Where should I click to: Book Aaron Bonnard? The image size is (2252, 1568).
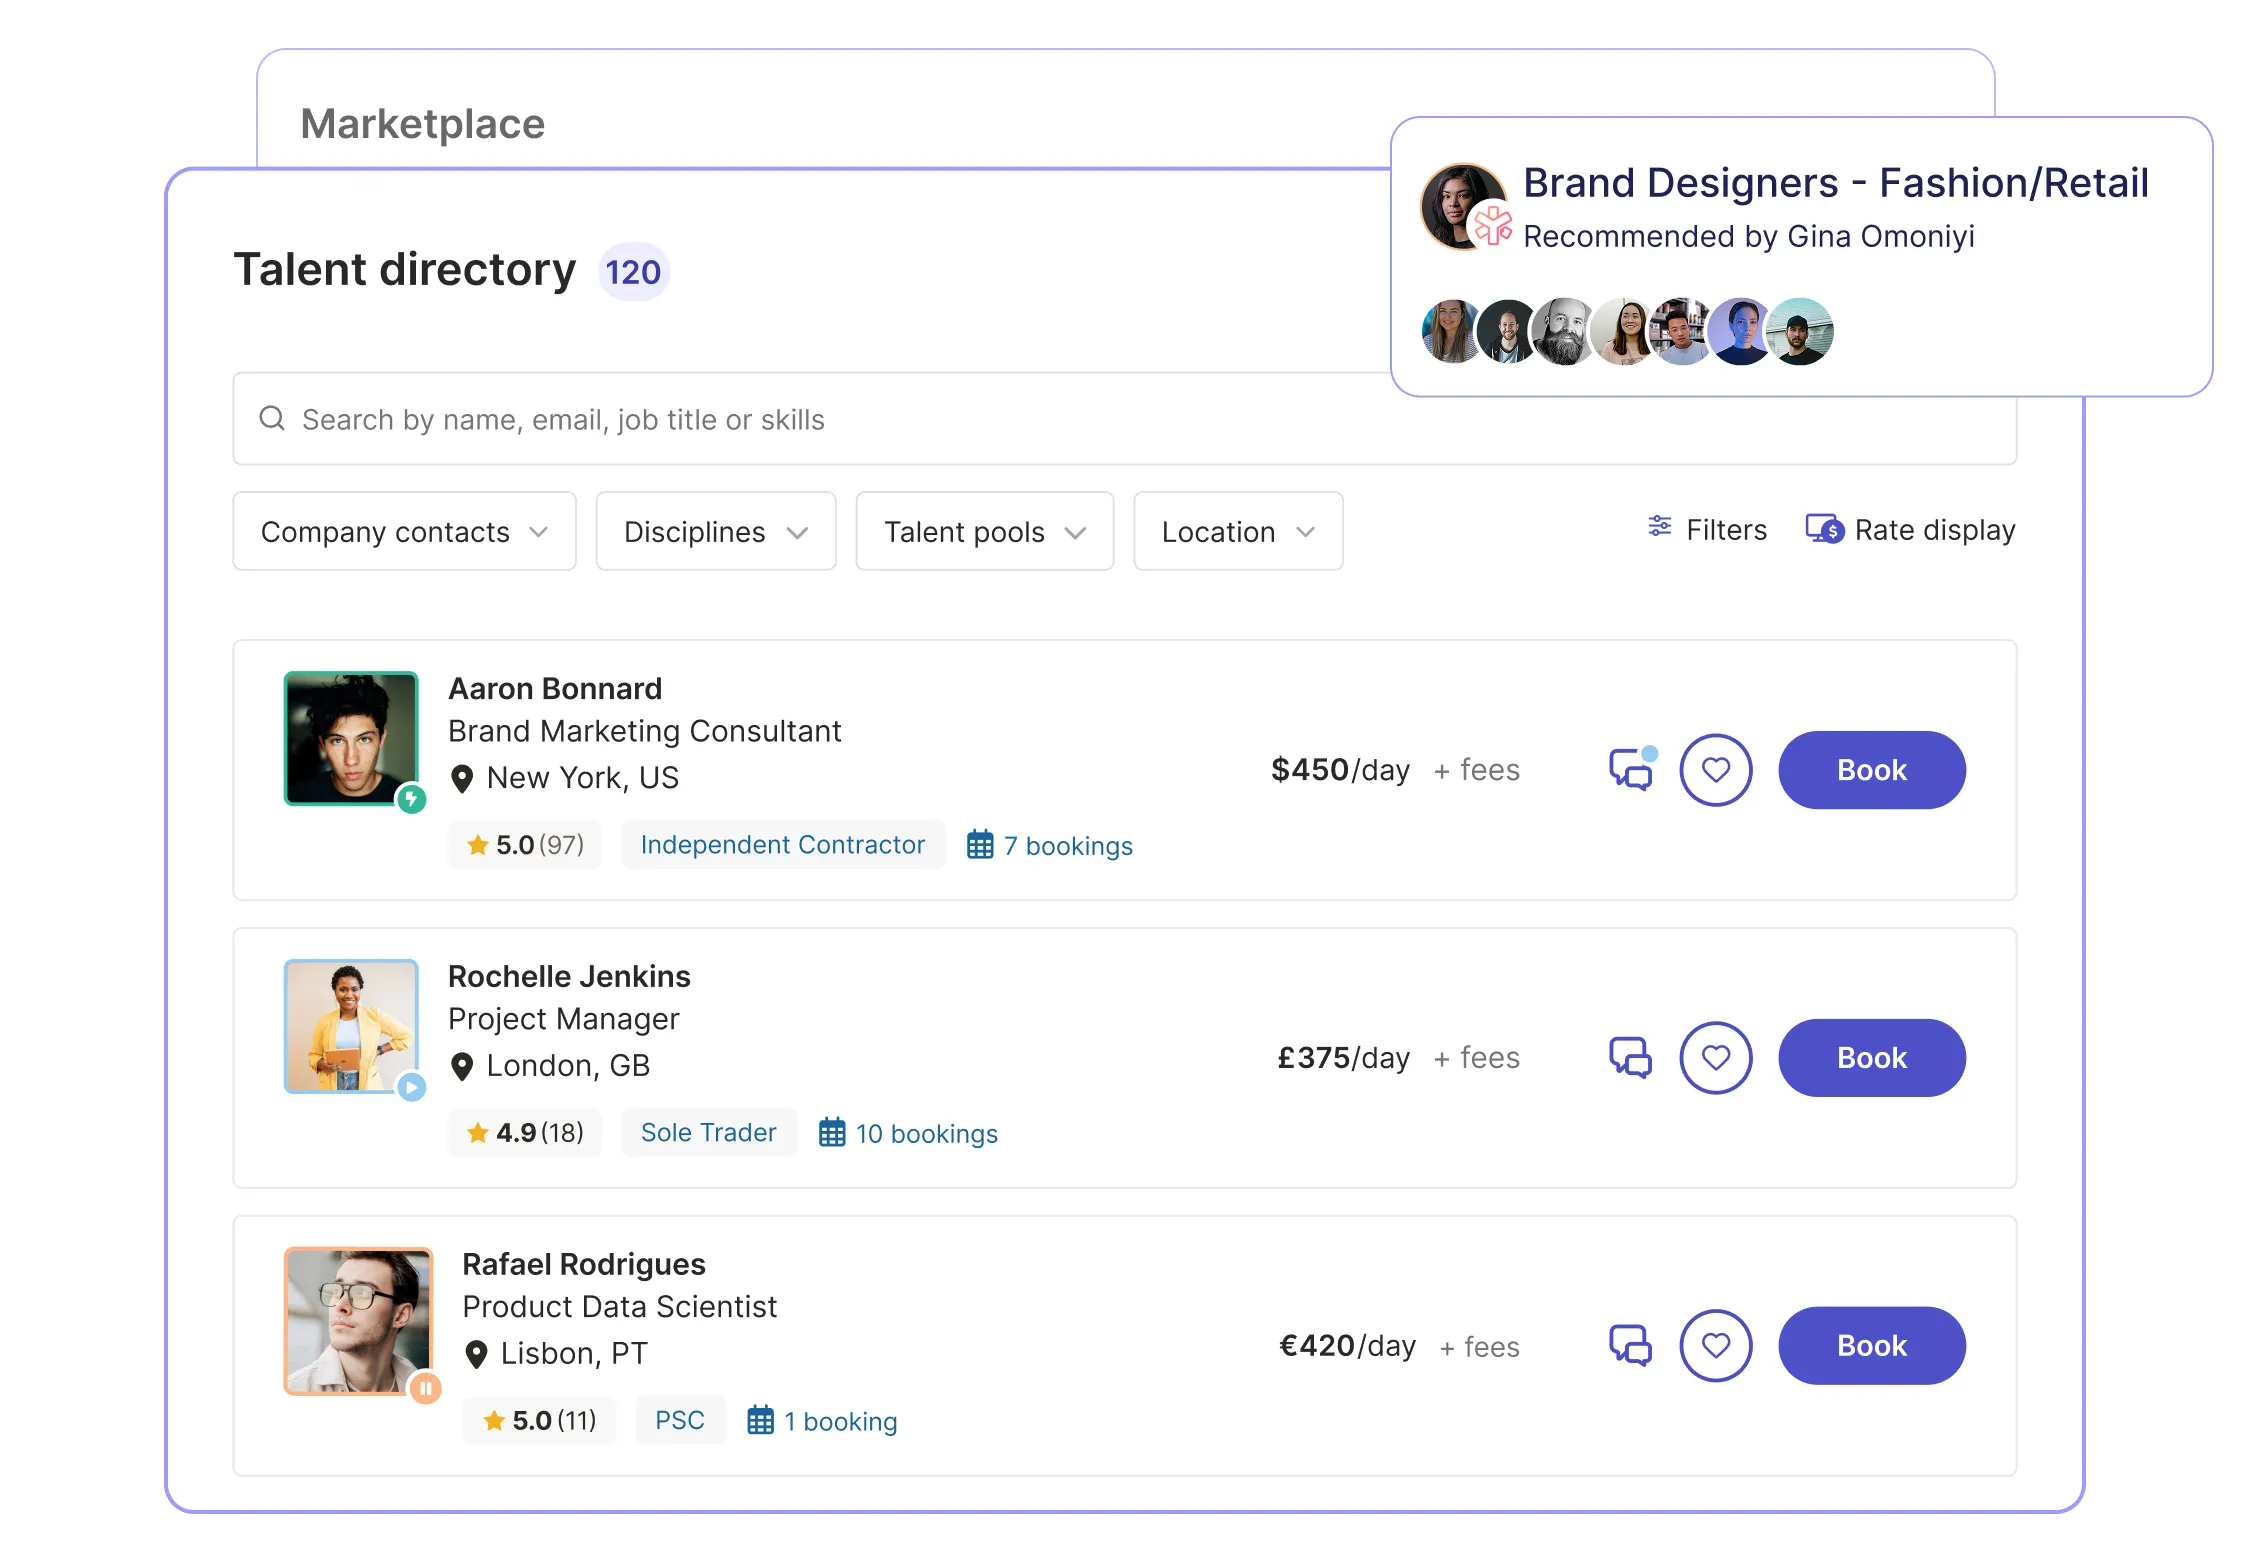coord(1871,769)
